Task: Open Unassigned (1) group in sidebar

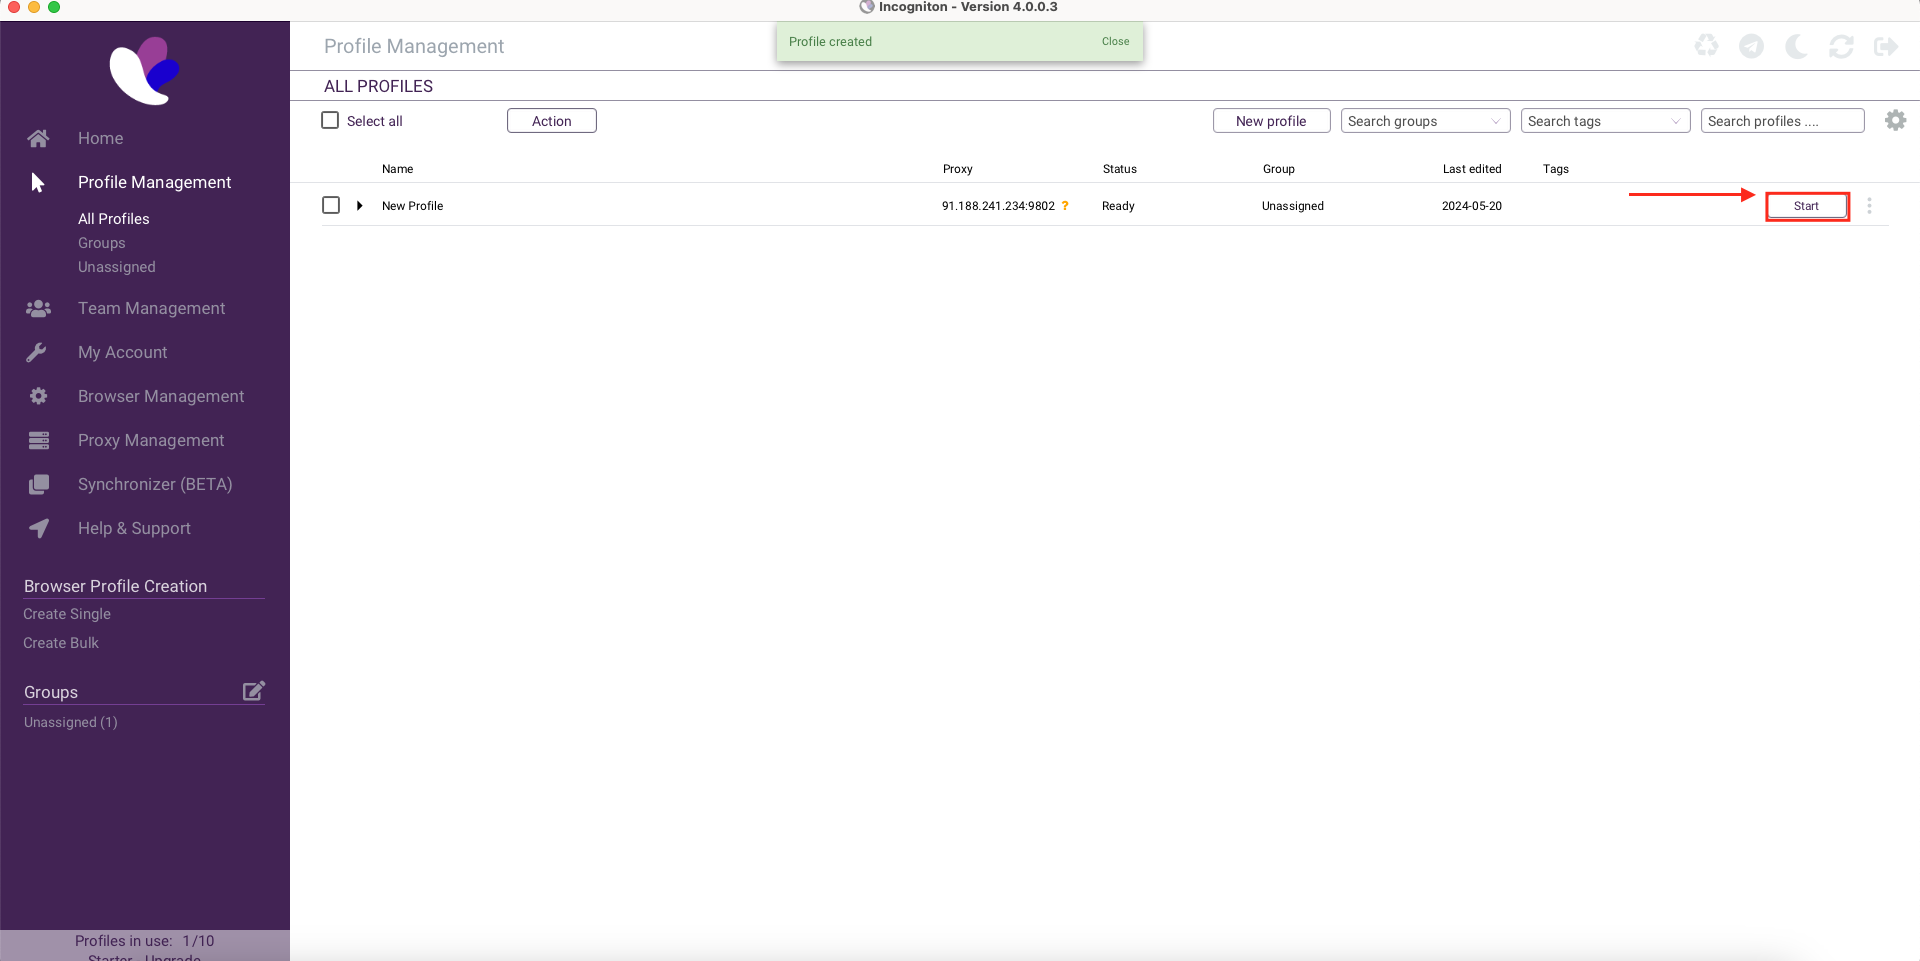Action: [x=71, y=722]
